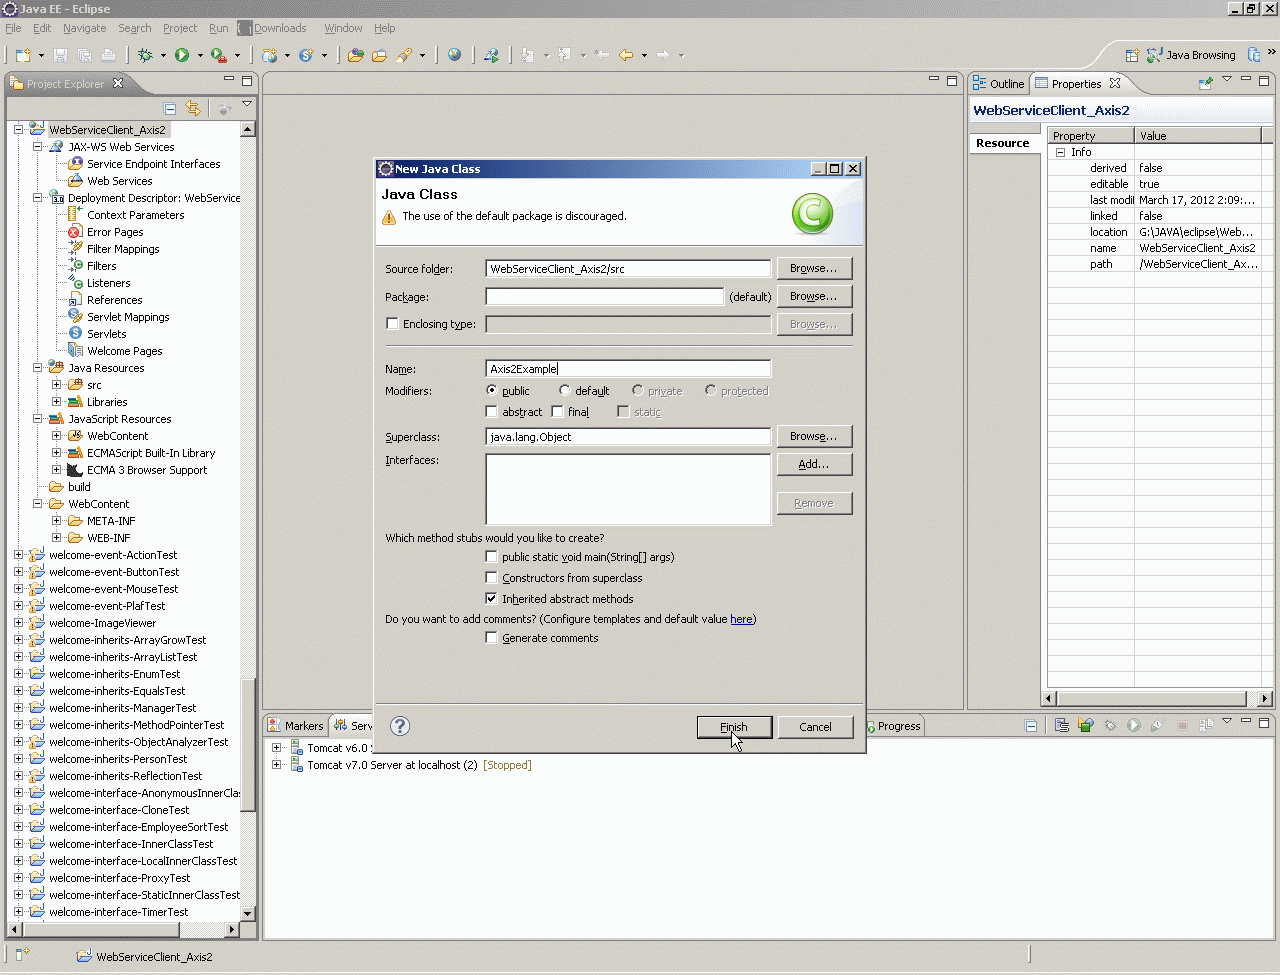The height and width of the screenshot is (975, 1280).
Task: Click the yellow Back arrow in toolbar
Action: pos(626,55)
